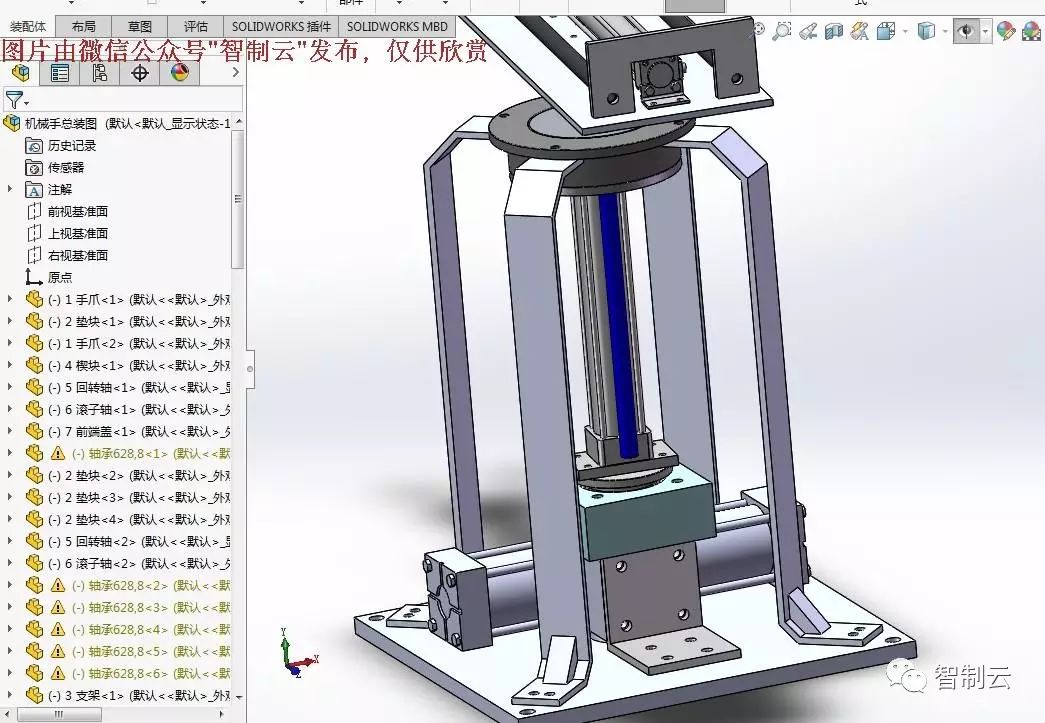This screenshot has width=1045, height=723.
Task: Open the FeatureManager design tree tab
Action: pos(21,73)
